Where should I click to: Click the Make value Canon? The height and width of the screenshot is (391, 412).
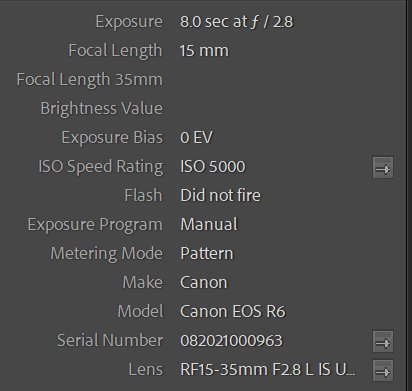pos(204,282)
